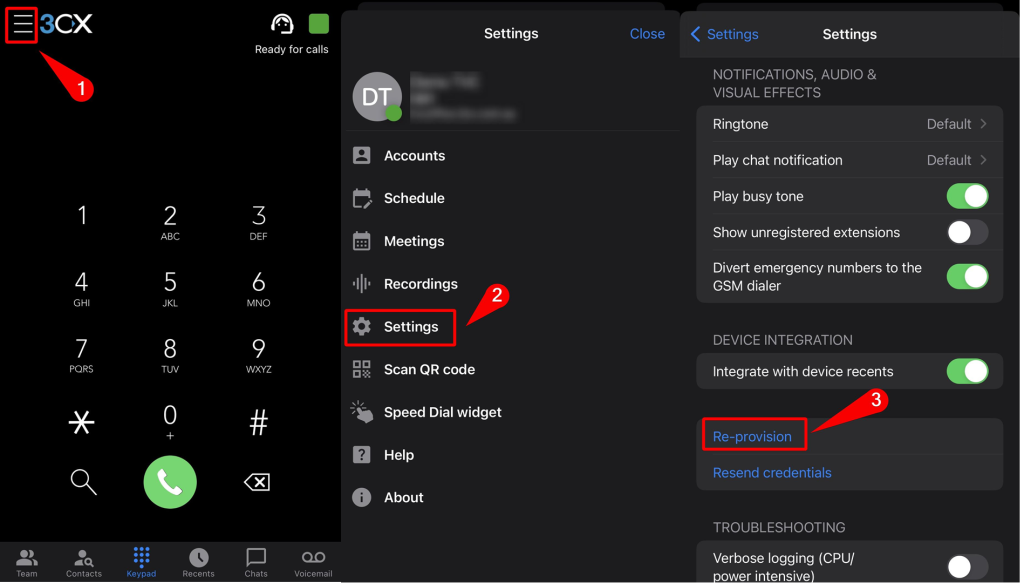The height and width of the screenshot is (583, 1024).
Task: Tap Resend credentials link
Action: point(772,472)
